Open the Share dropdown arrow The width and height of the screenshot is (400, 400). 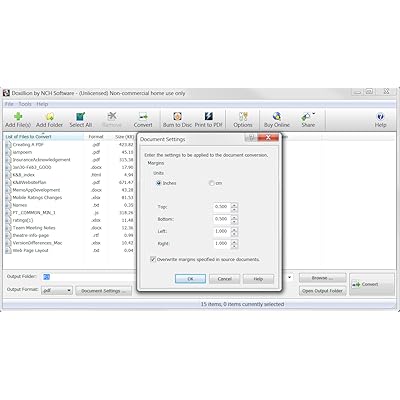(x=314, y=114)
